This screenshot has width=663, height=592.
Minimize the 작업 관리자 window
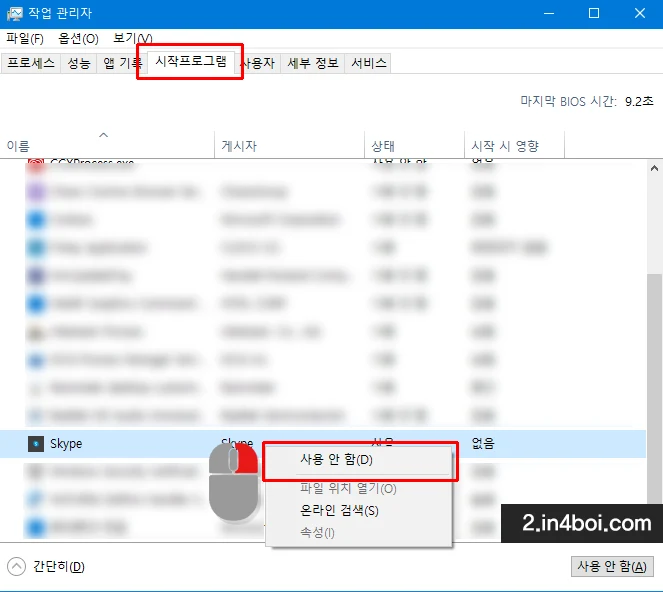(549, 14)
